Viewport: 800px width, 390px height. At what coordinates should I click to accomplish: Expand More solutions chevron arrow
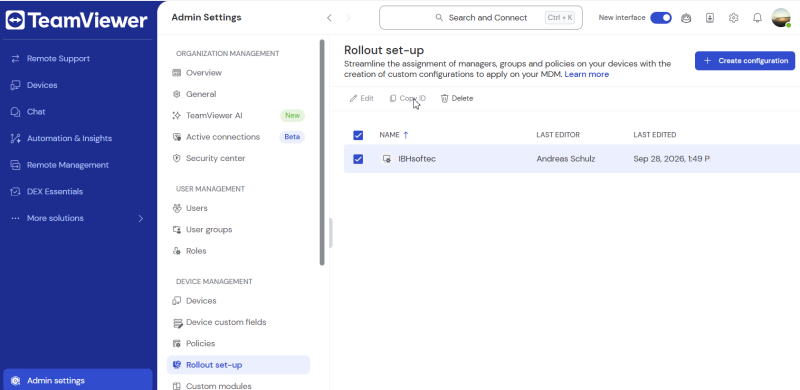(x=141, y=218)
